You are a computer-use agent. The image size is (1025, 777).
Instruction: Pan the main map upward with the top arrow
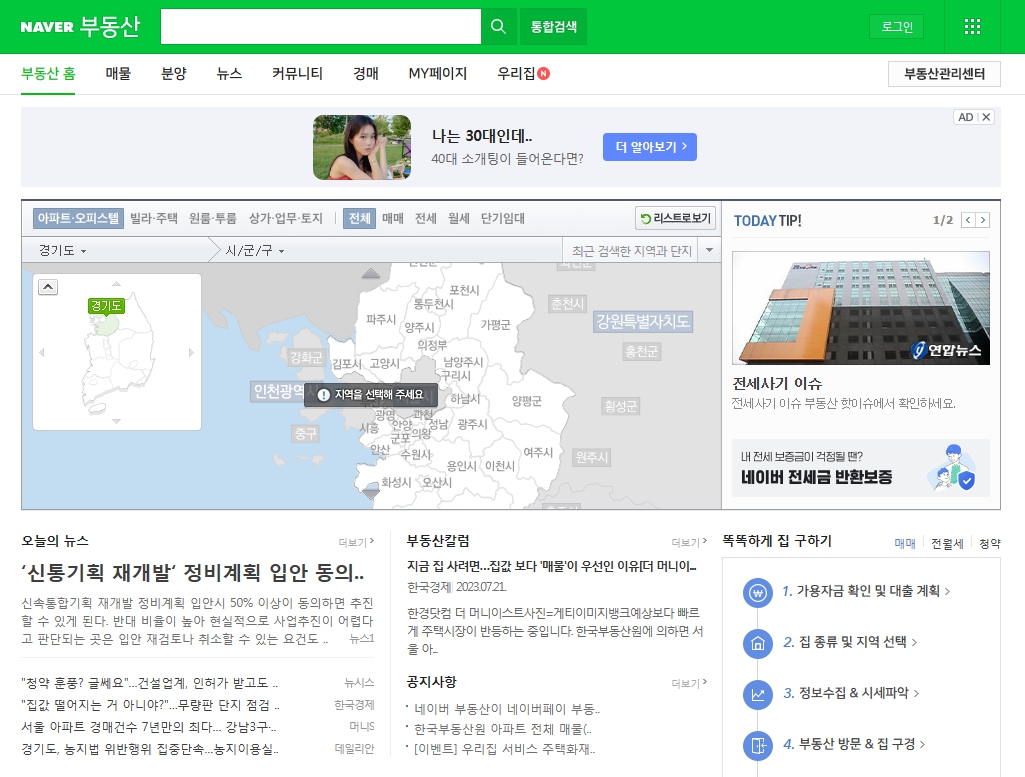[x=371, y=273]
